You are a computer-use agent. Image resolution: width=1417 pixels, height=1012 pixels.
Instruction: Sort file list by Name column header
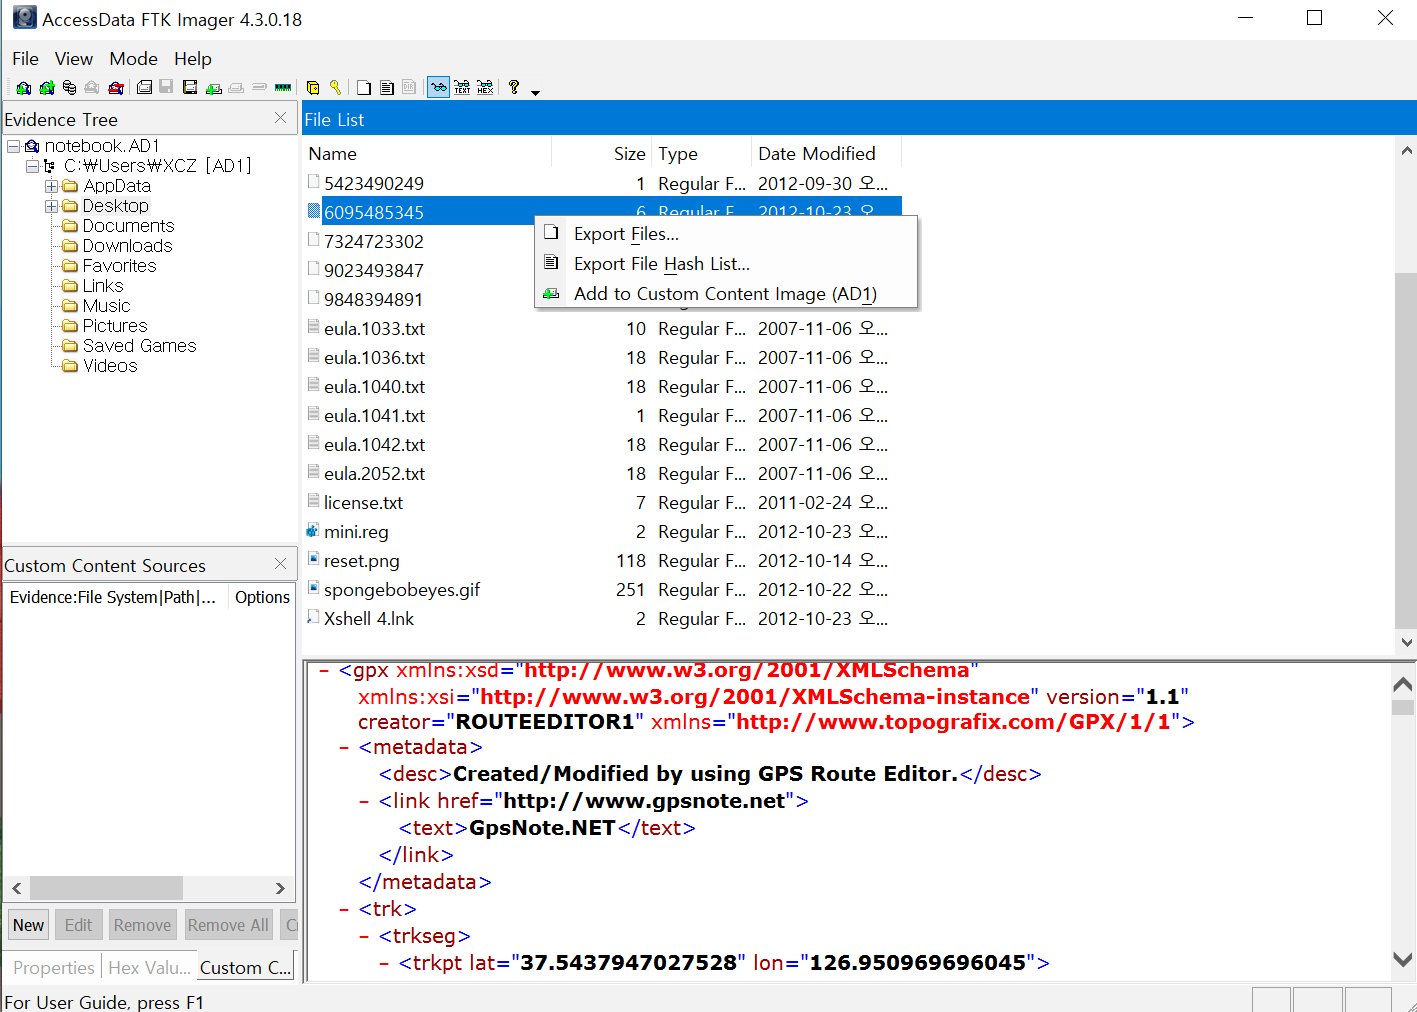427,153
